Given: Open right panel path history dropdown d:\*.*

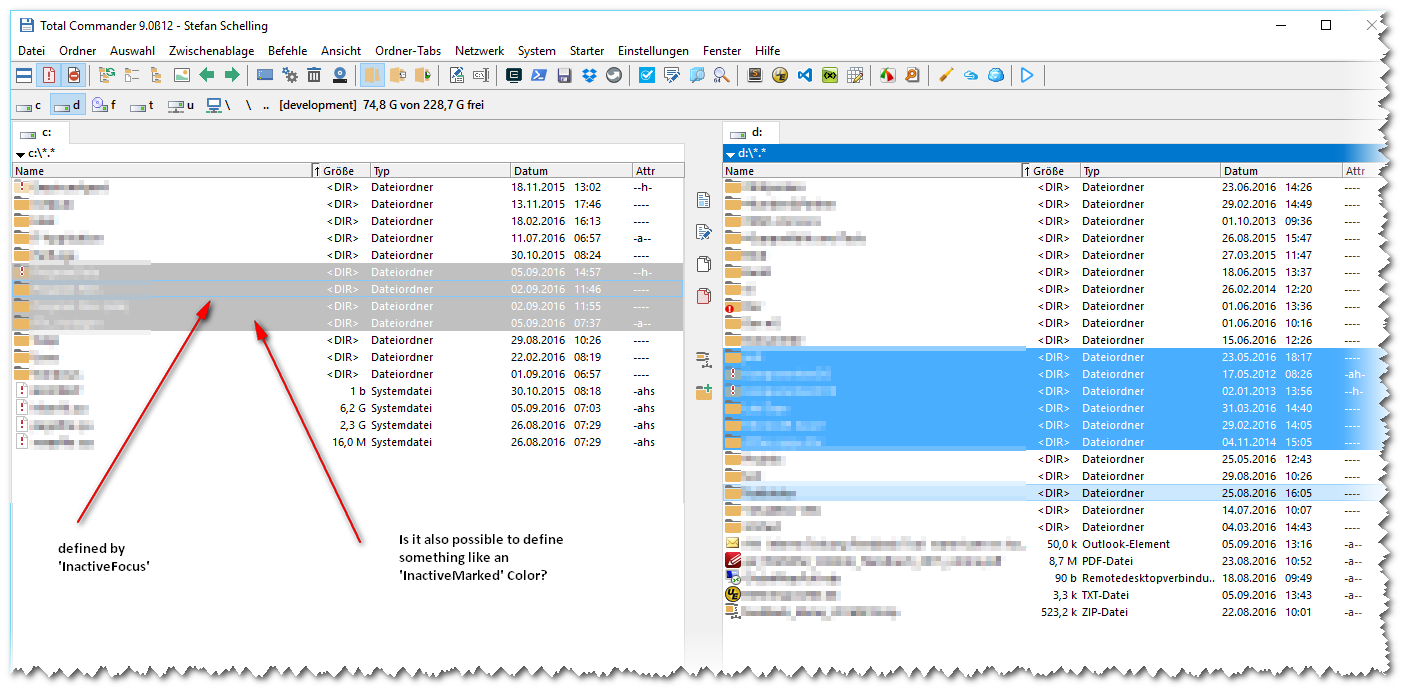Looking at the screenshot, I should pyautogui.click(x=731, y=154).
